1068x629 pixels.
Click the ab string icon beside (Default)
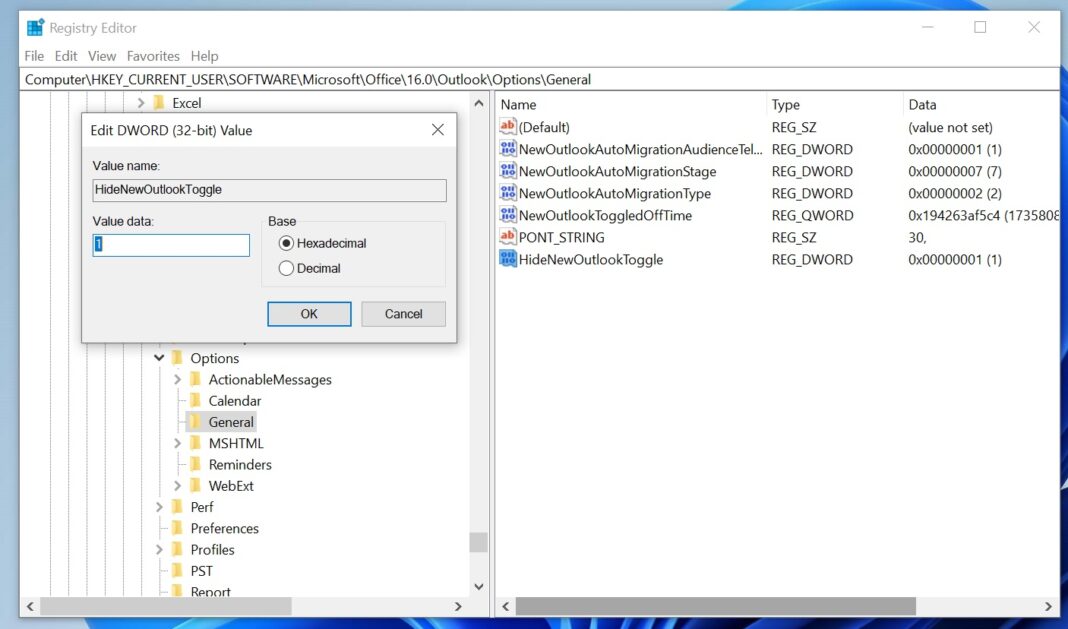pos(506,127)
